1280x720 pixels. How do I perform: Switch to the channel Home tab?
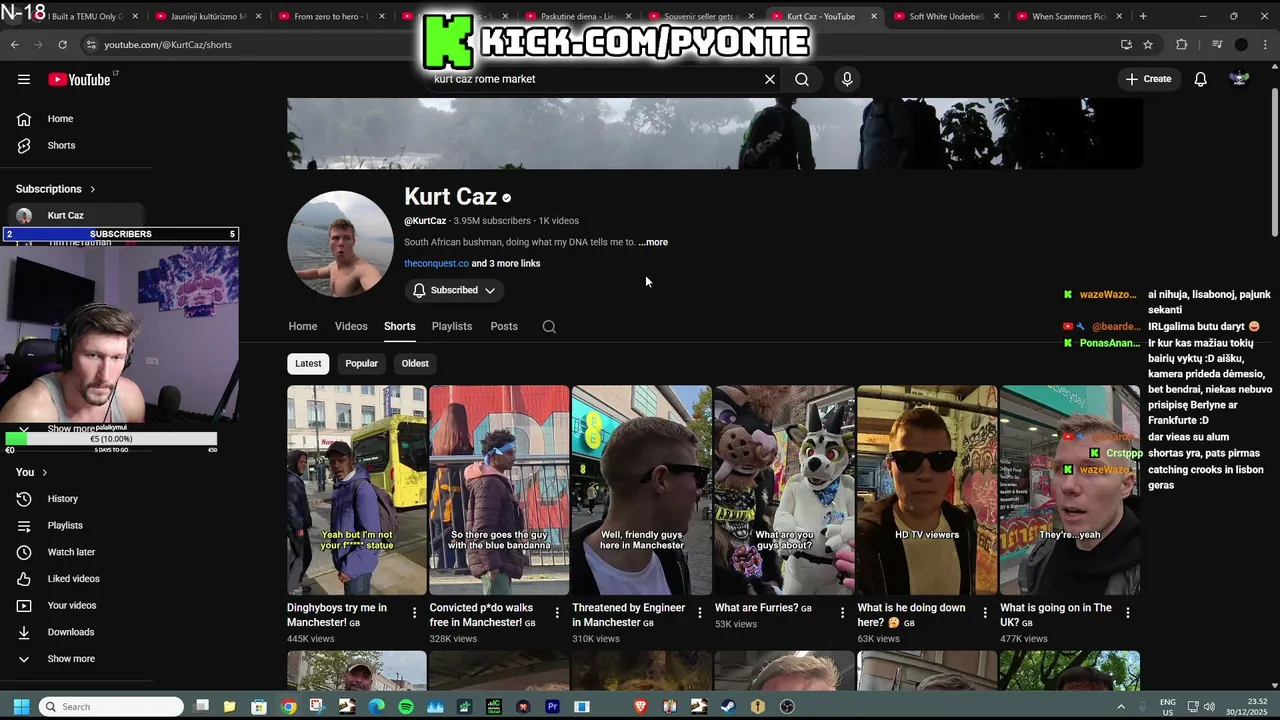point(303,326)
